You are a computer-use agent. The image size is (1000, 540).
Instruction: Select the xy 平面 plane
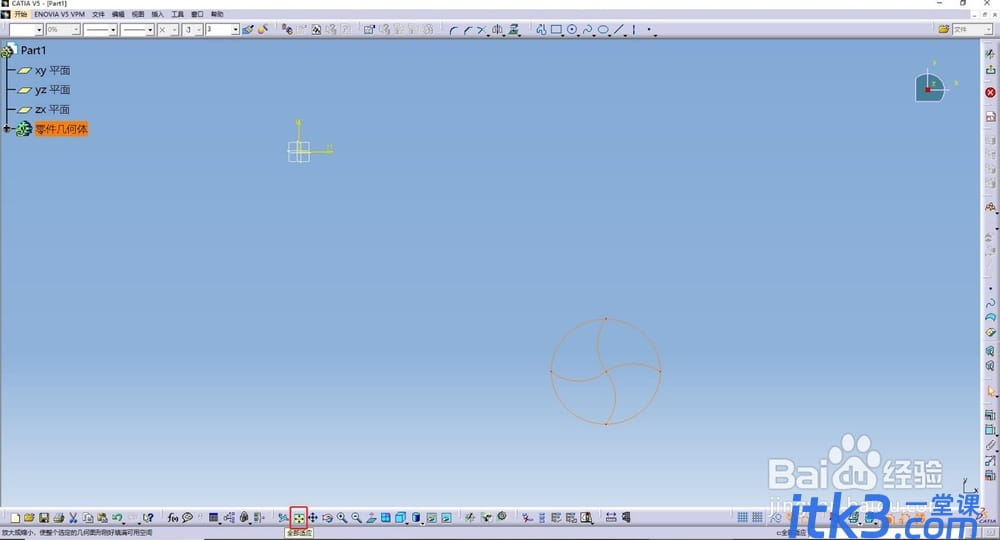click(x=52, y=70)
